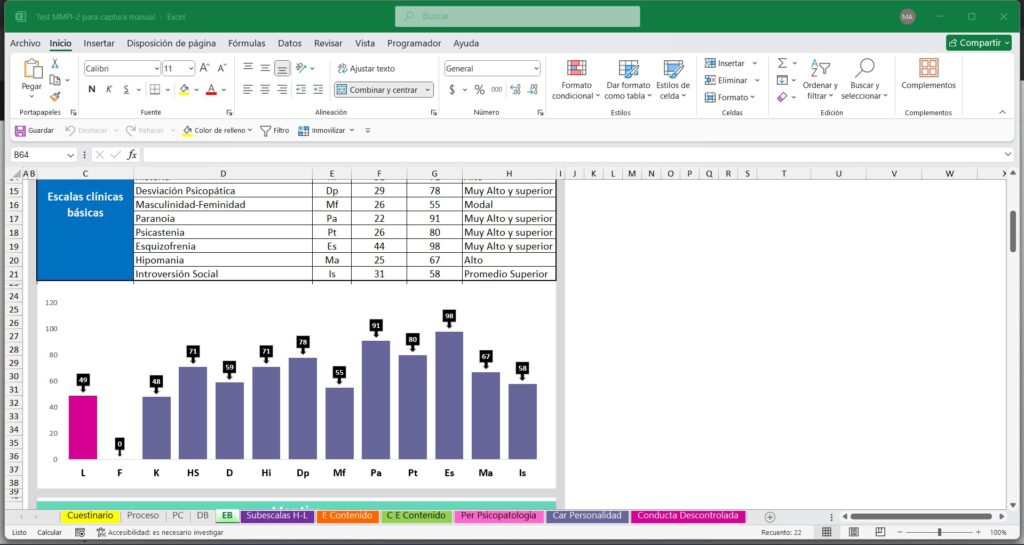Expand the Combinar y centrar dropdown arrow
1024x545 pixels.
click(427, 89)
